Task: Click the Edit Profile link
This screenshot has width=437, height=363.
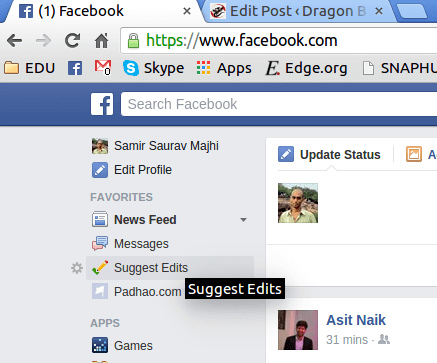Action: click(143, 170)
